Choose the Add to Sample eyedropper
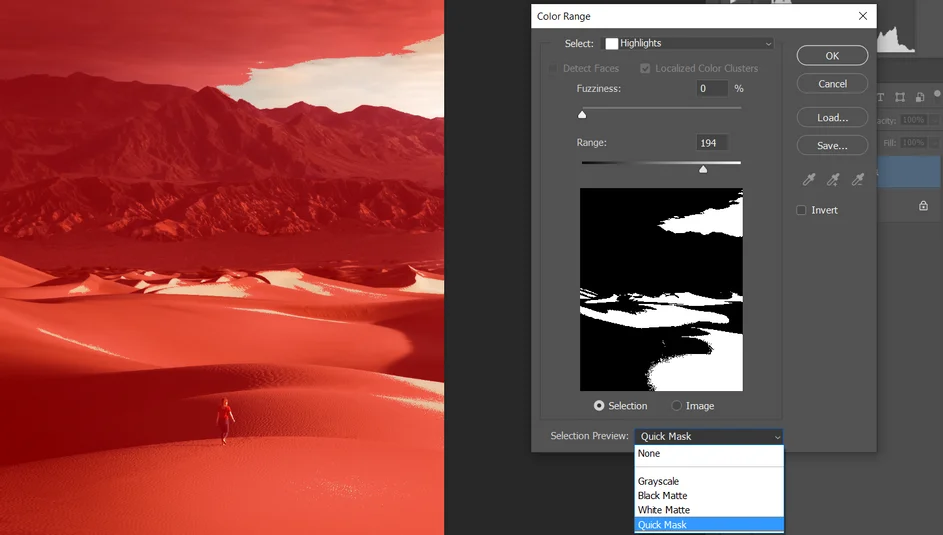 click(x=833, y=180)
